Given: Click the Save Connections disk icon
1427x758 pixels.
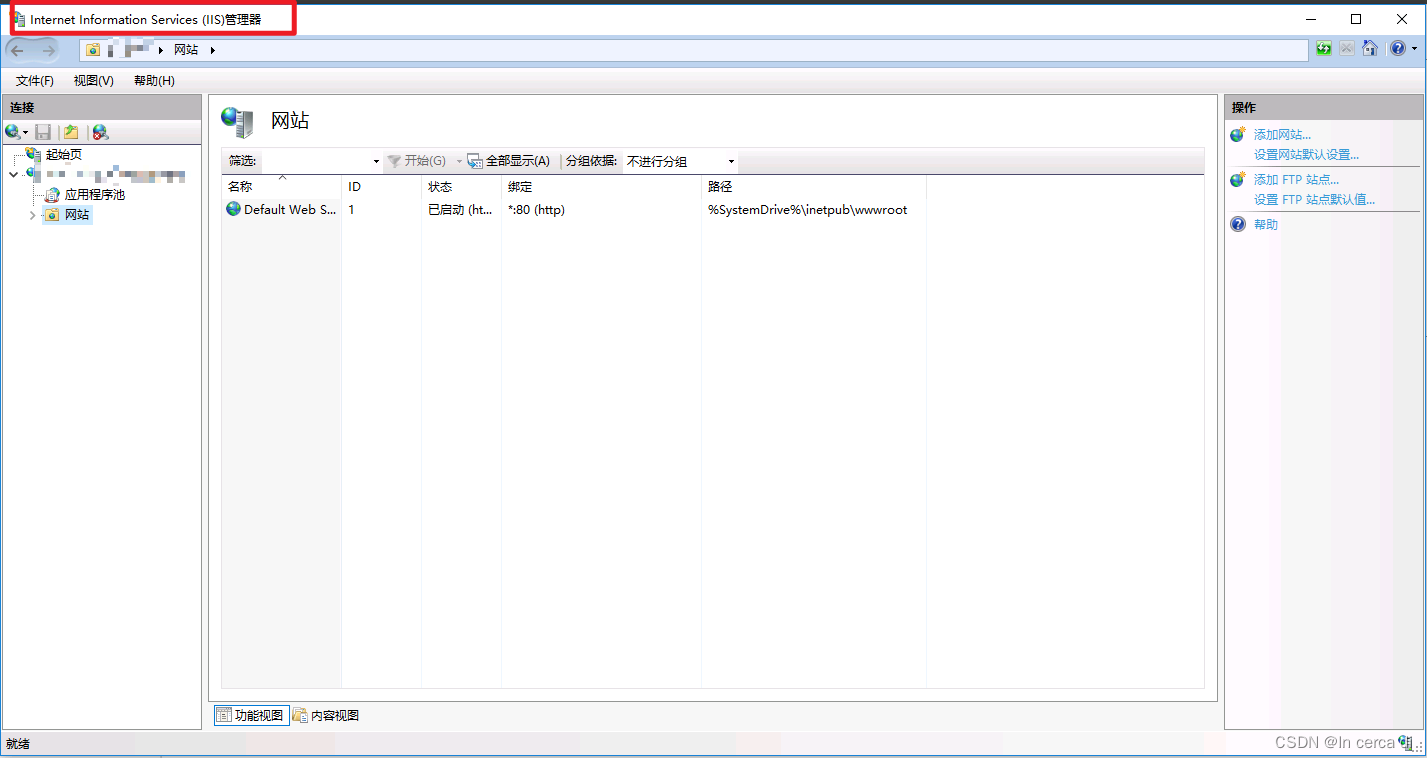Looking at the screenshot, I should tap(42, 131).
